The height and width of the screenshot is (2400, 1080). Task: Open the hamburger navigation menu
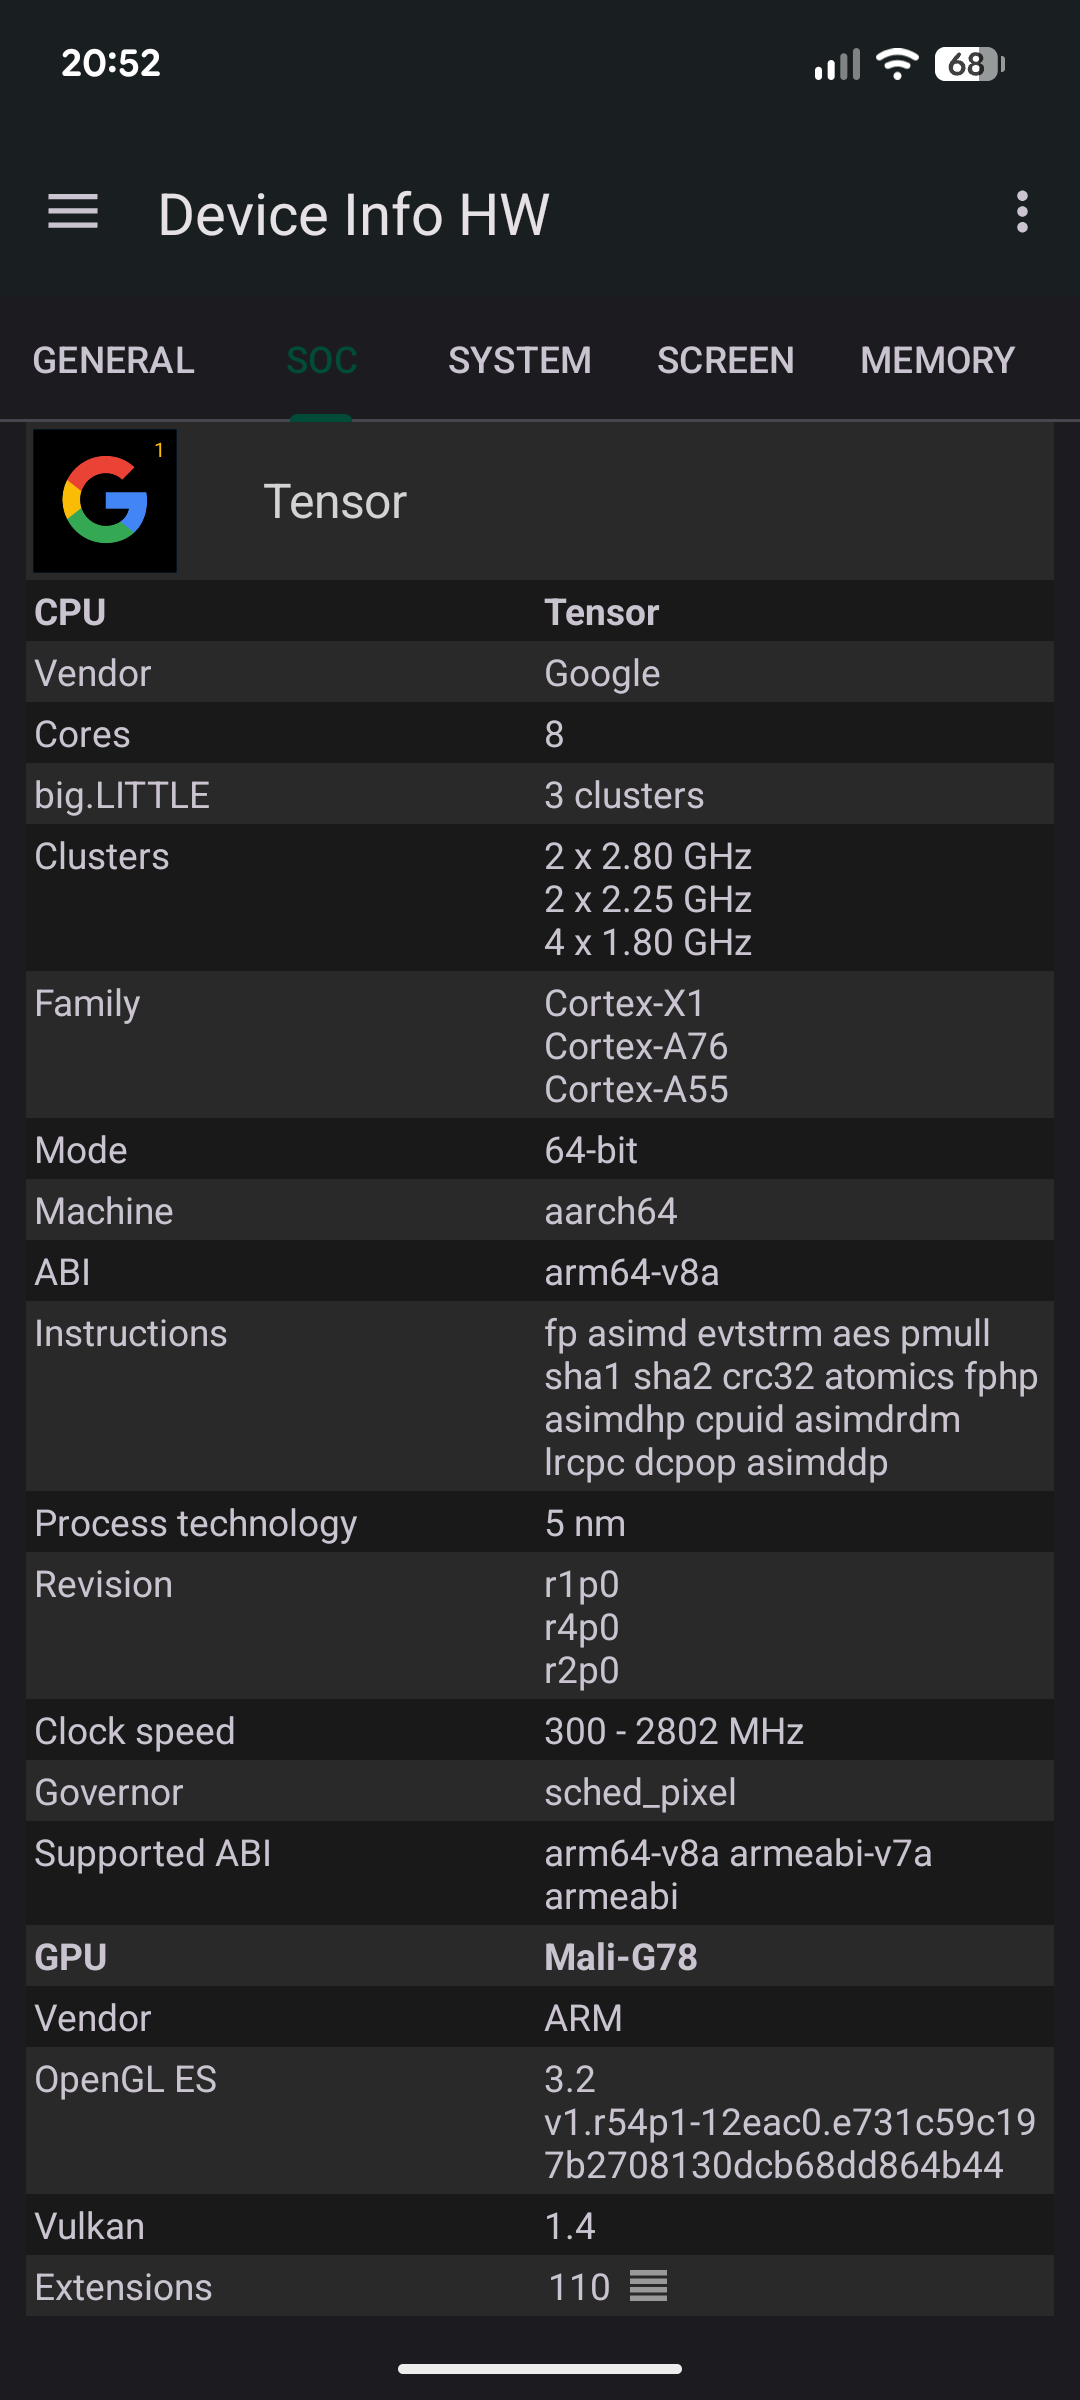pyautogui.click(x=73, y=212)
